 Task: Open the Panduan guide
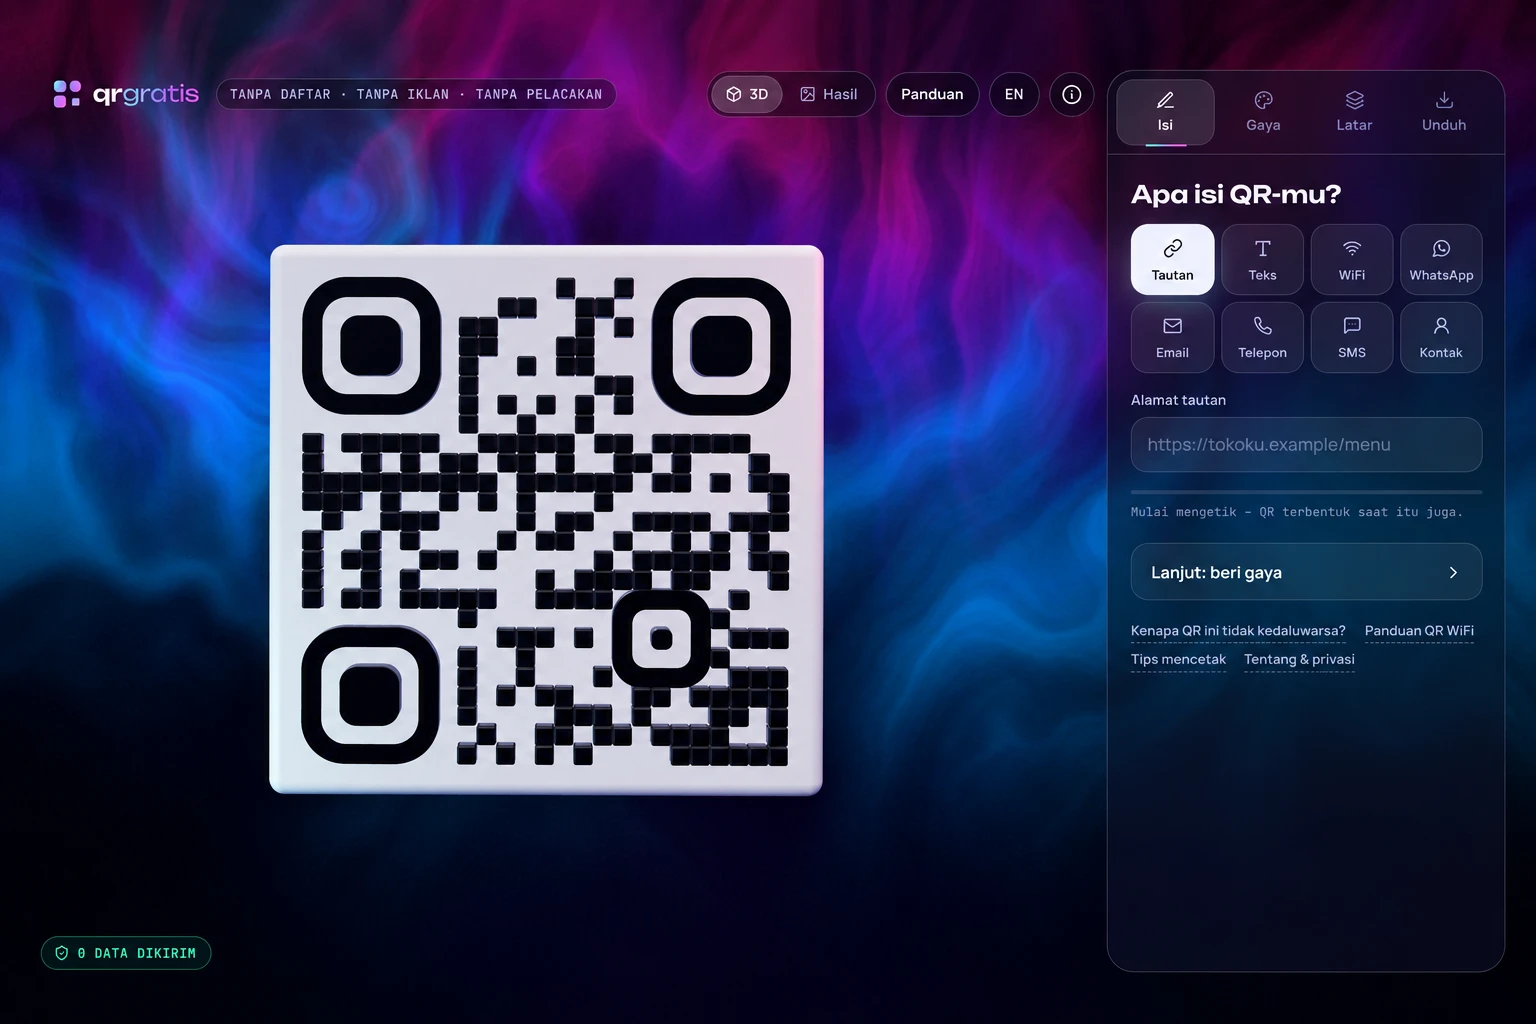click(932, 94)
